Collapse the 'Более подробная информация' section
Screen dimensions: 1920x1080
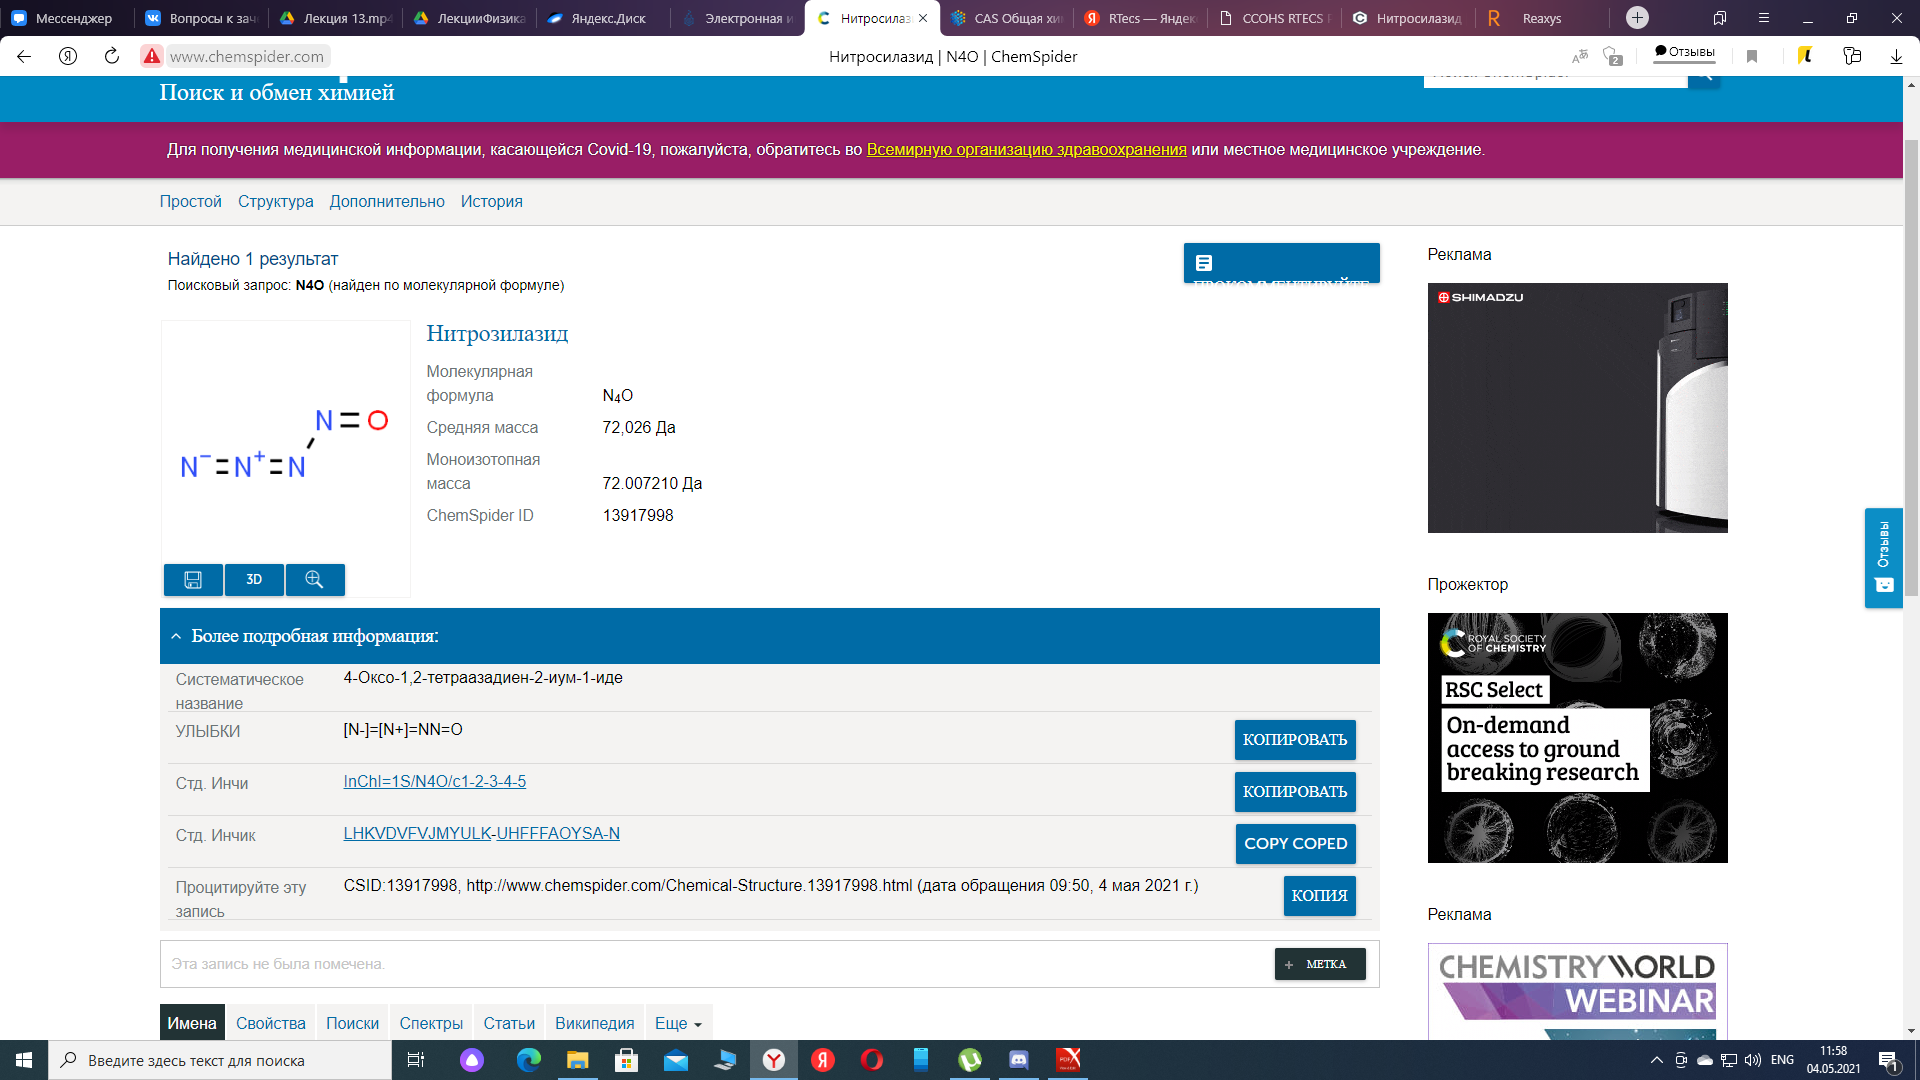click(x=176, y=637)
